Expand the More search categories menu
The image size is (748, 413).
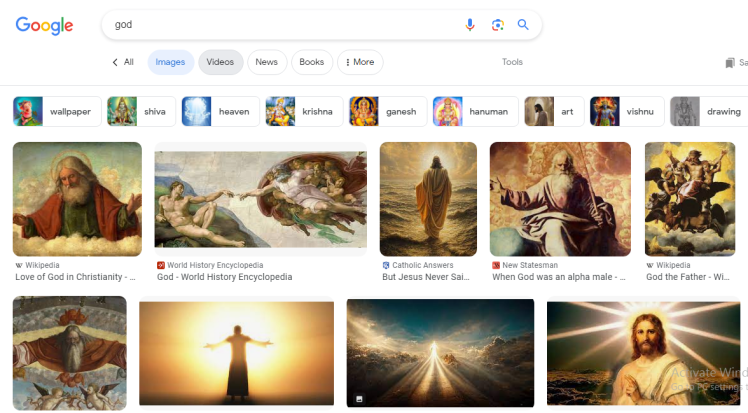pos(359,62)
